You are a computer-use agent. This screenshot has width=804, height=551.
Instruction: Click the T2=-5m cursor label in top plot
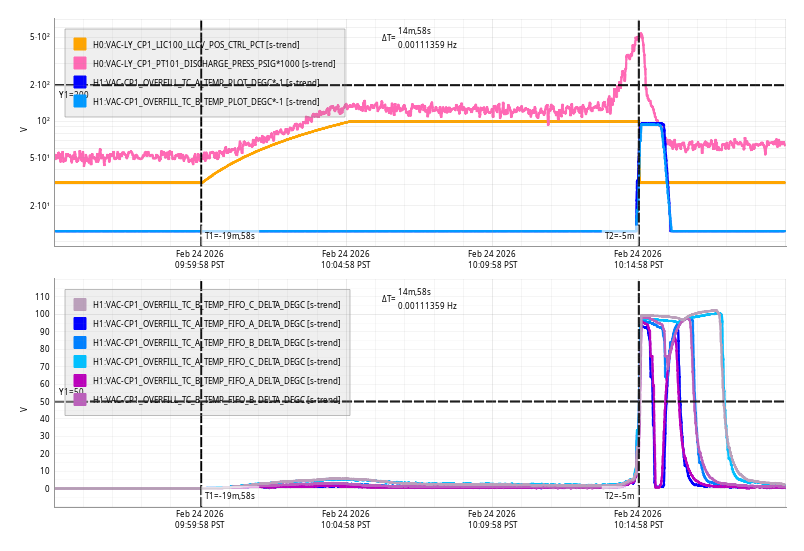point(619,236)
